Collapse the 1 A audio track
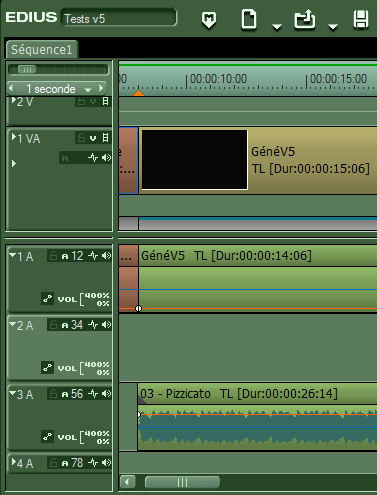This screenshot has height=495, width=377. click(13, 255)
